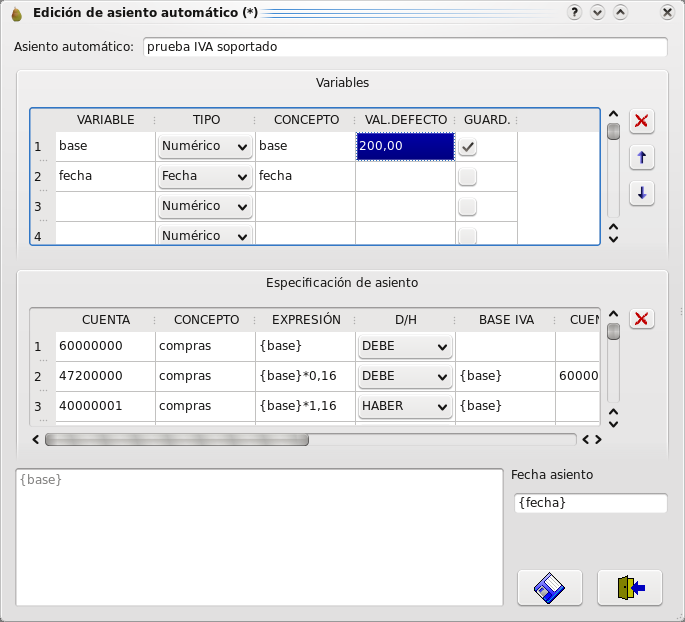Delete asiento specification row with red X
Image resolution: width=685 pixels, height=622 pixels.
pyautogui.click(x=641, y=319)
